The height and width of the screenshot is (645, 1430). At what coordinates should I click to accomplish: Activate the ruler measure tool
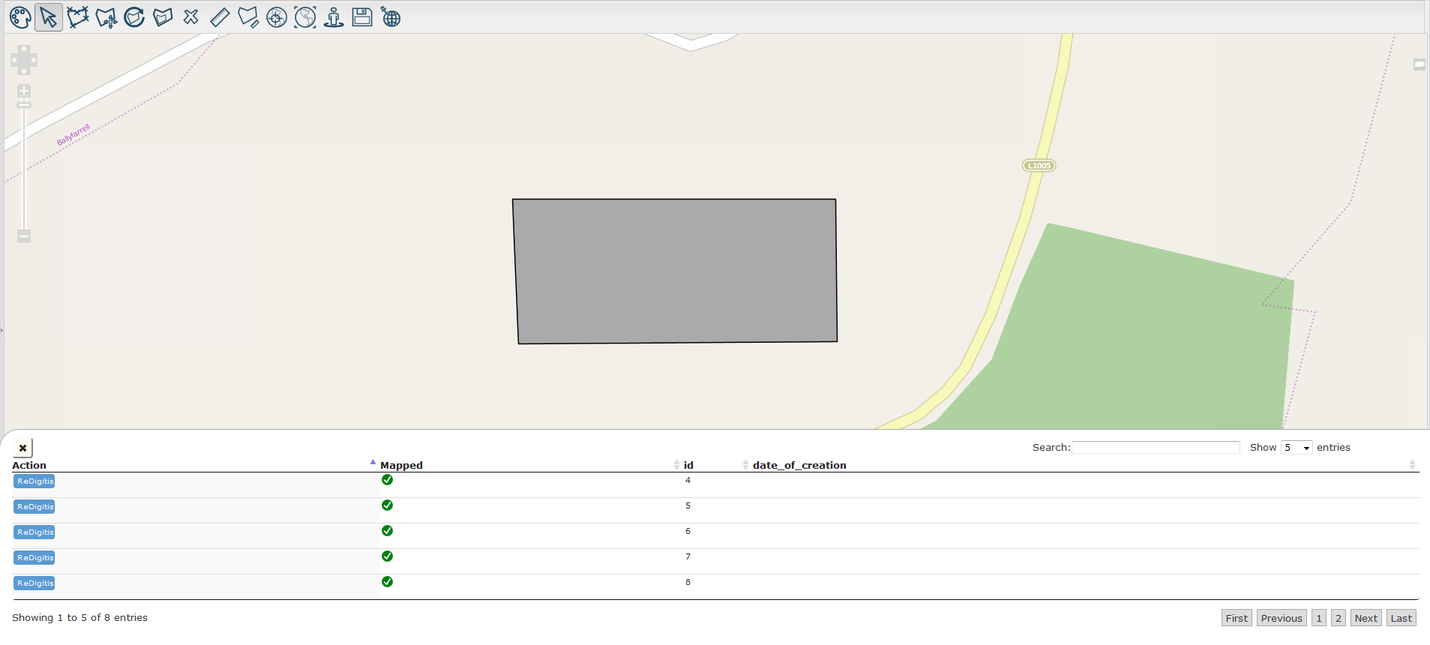(220, 17)
